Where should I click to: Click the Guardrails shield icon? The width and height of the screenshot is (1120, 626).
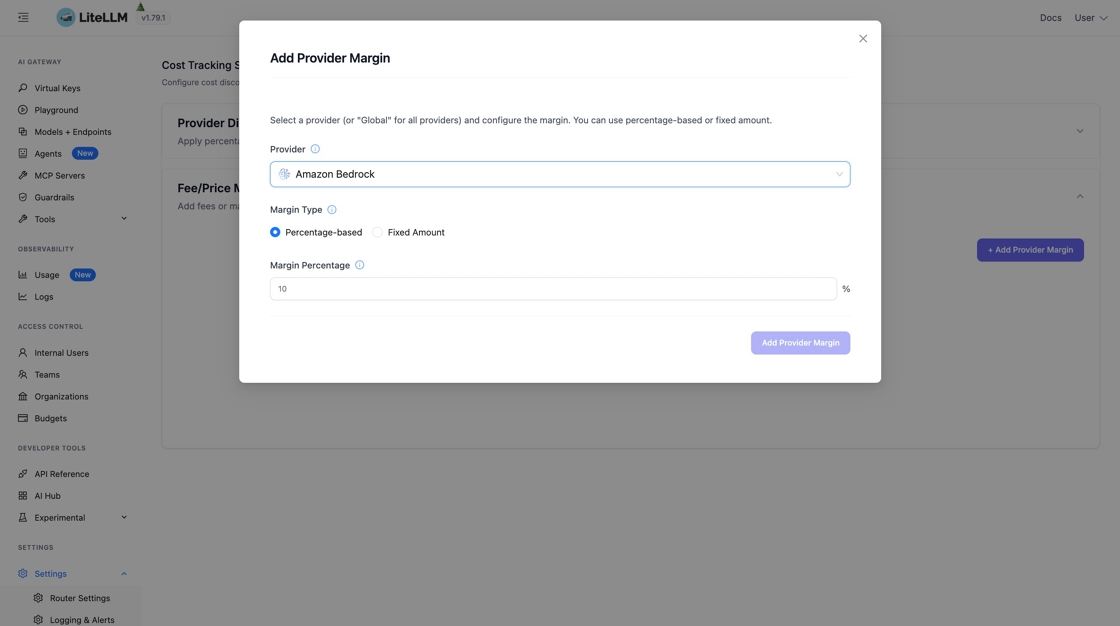(23, 197)
